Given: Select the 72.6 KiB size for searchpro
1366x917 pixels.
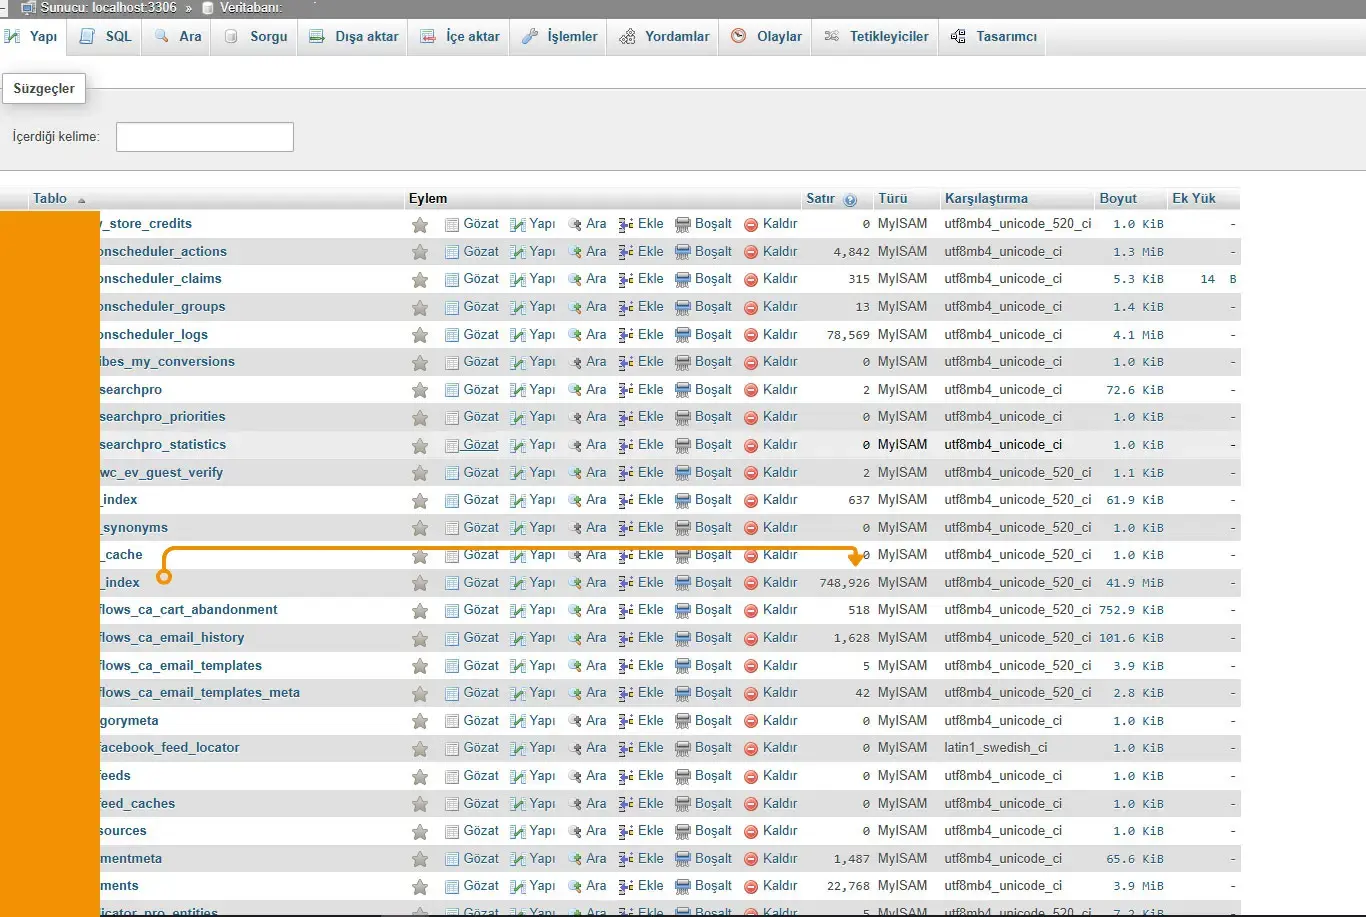Looking at the screenshot, I should 1135,390.
